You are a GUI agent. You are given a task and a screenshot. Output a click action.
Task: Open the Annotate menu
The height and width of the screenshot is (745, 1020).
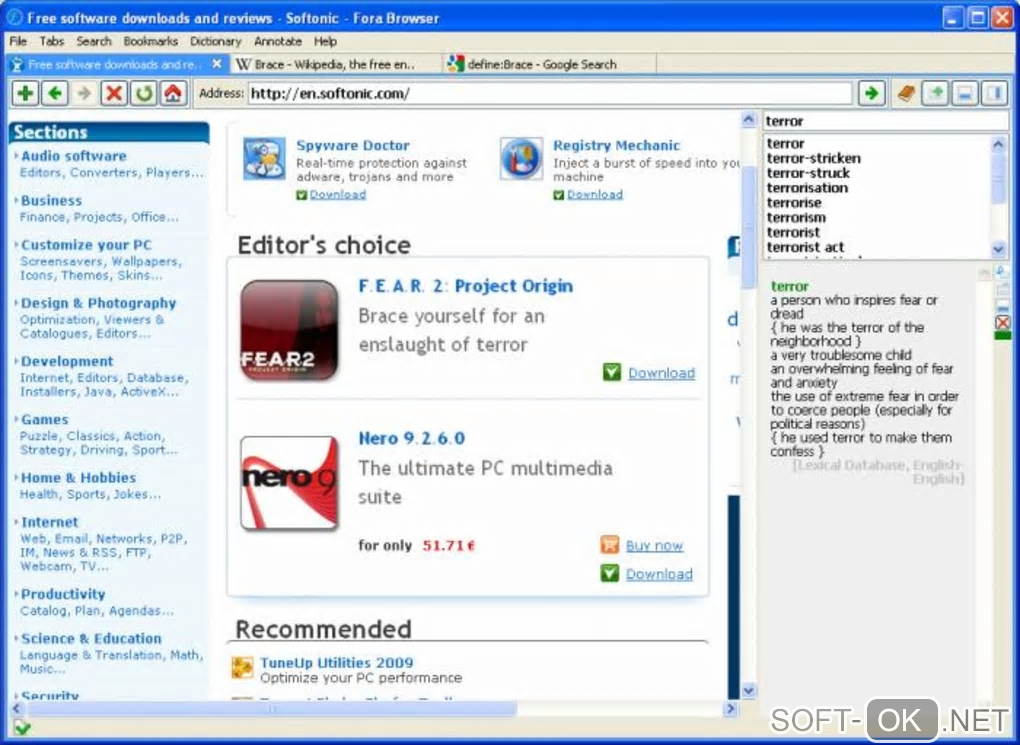(x=278, y=41)
